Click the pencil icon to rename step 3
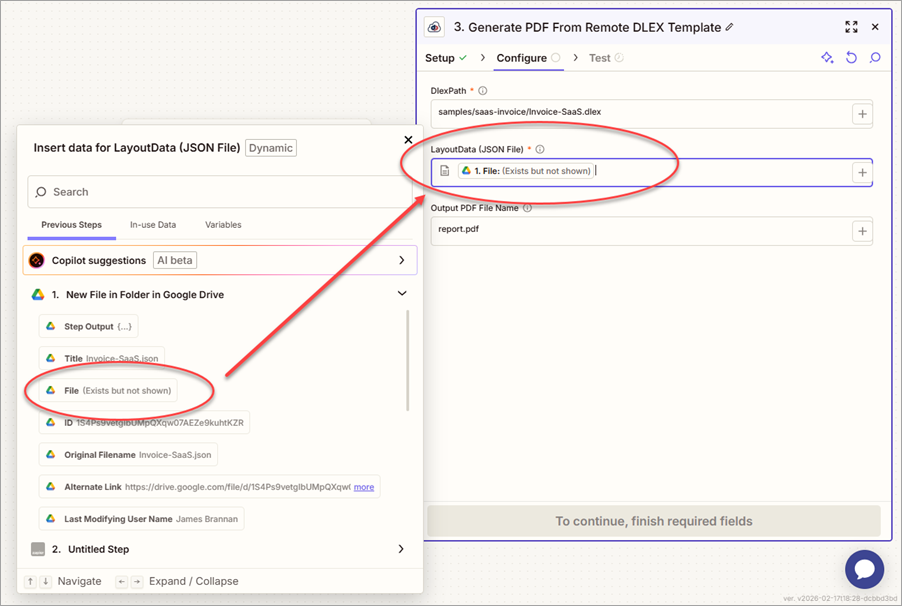902x606 pixels. (x=730, y=28)
